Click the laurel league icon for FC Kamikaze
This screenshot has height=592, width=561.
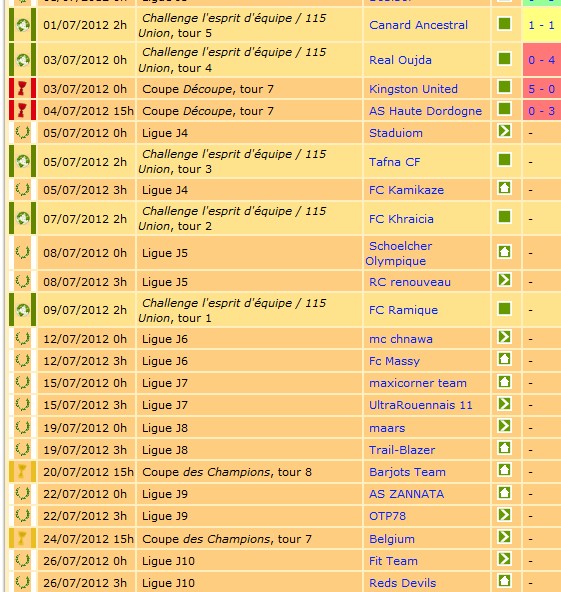click(x=22, y=189)
